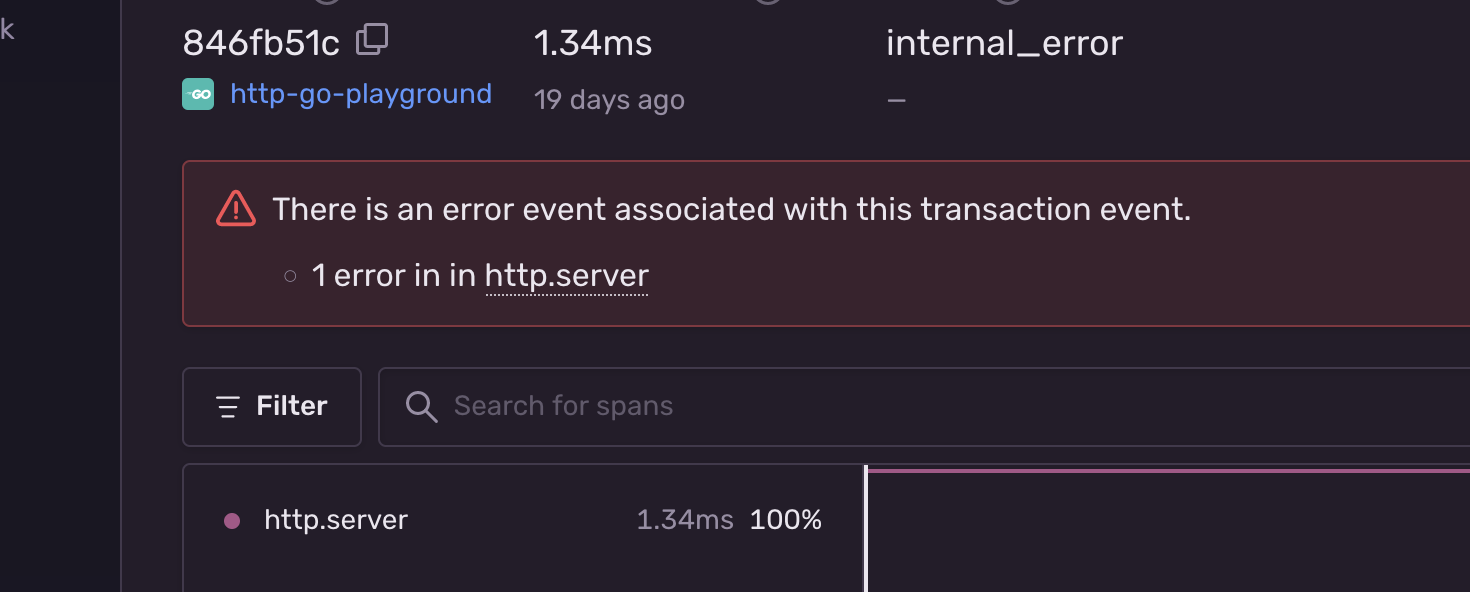
Task: Click the red warning triangle in the error banner
Action: pos(236,208)
